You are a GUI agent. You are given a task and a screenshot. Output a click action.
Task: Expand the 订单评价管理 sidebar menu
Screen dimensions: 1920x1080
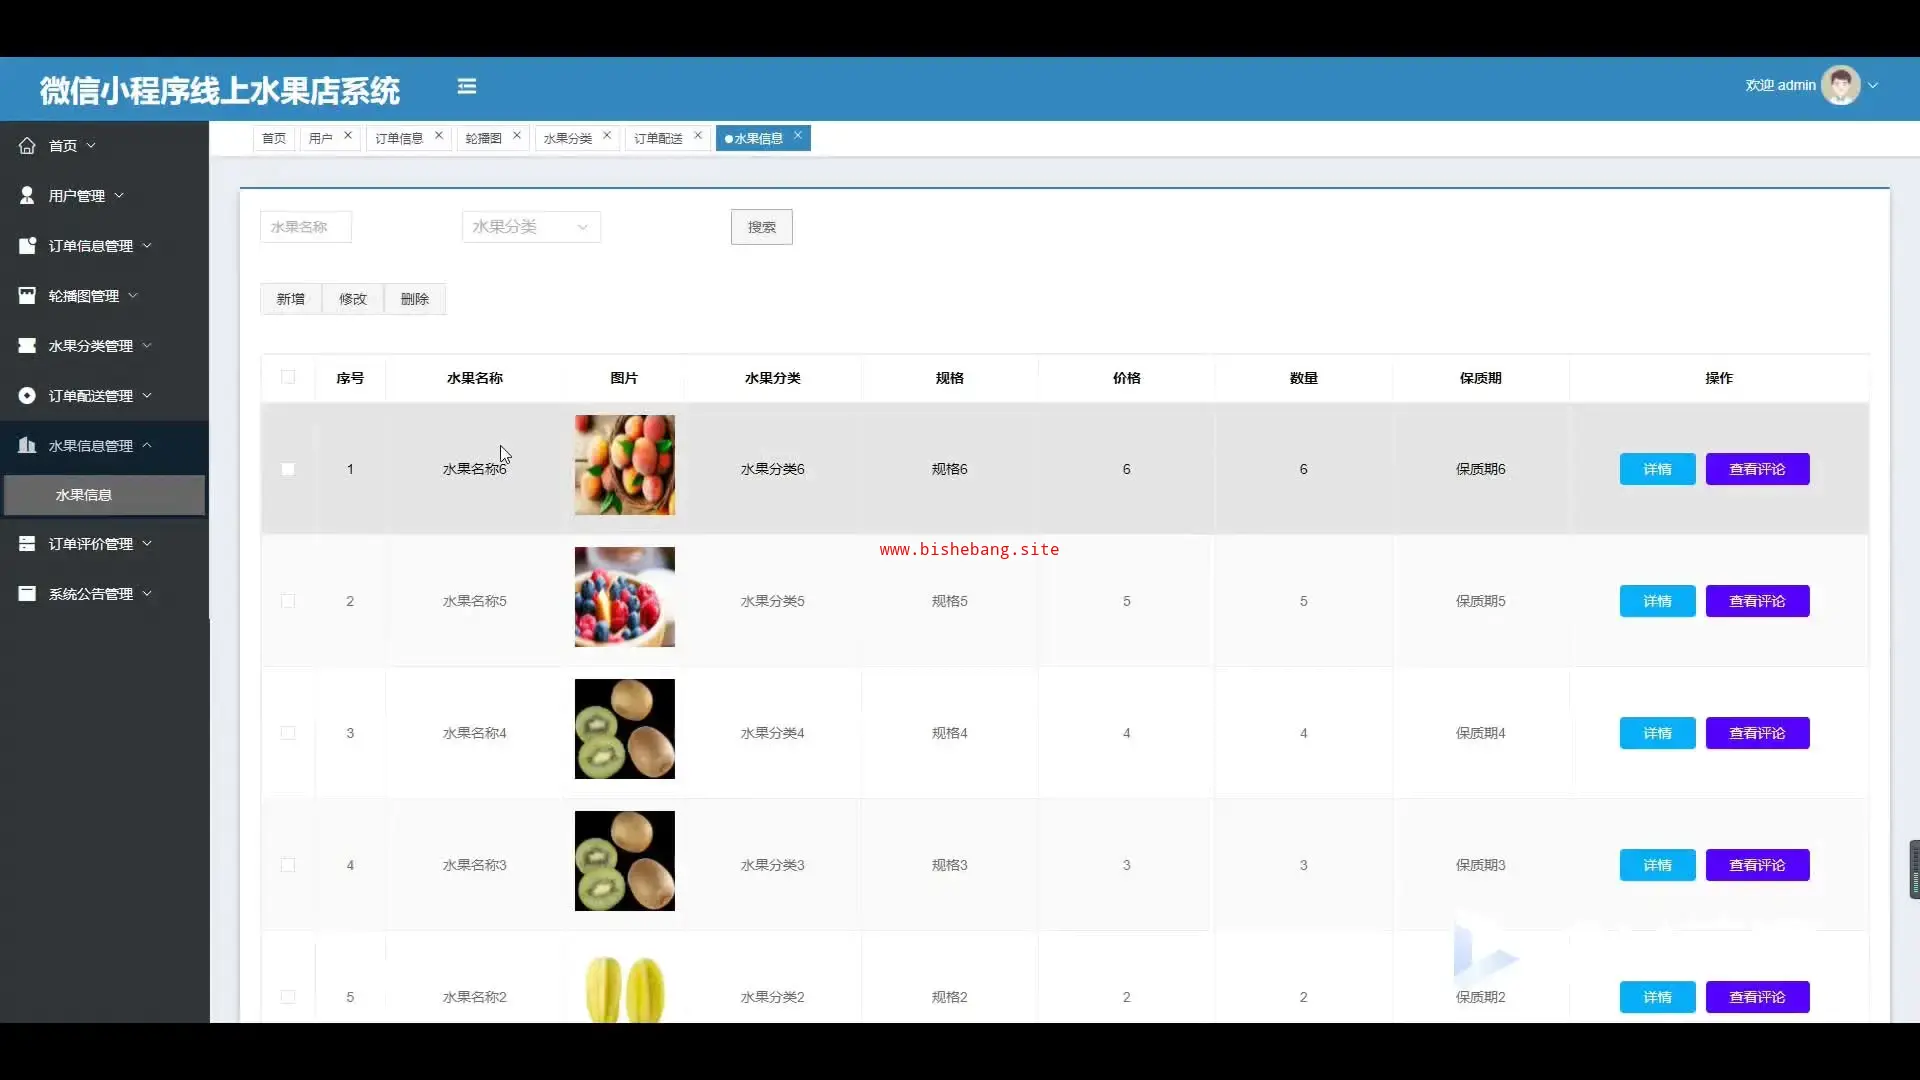(91, 544)
